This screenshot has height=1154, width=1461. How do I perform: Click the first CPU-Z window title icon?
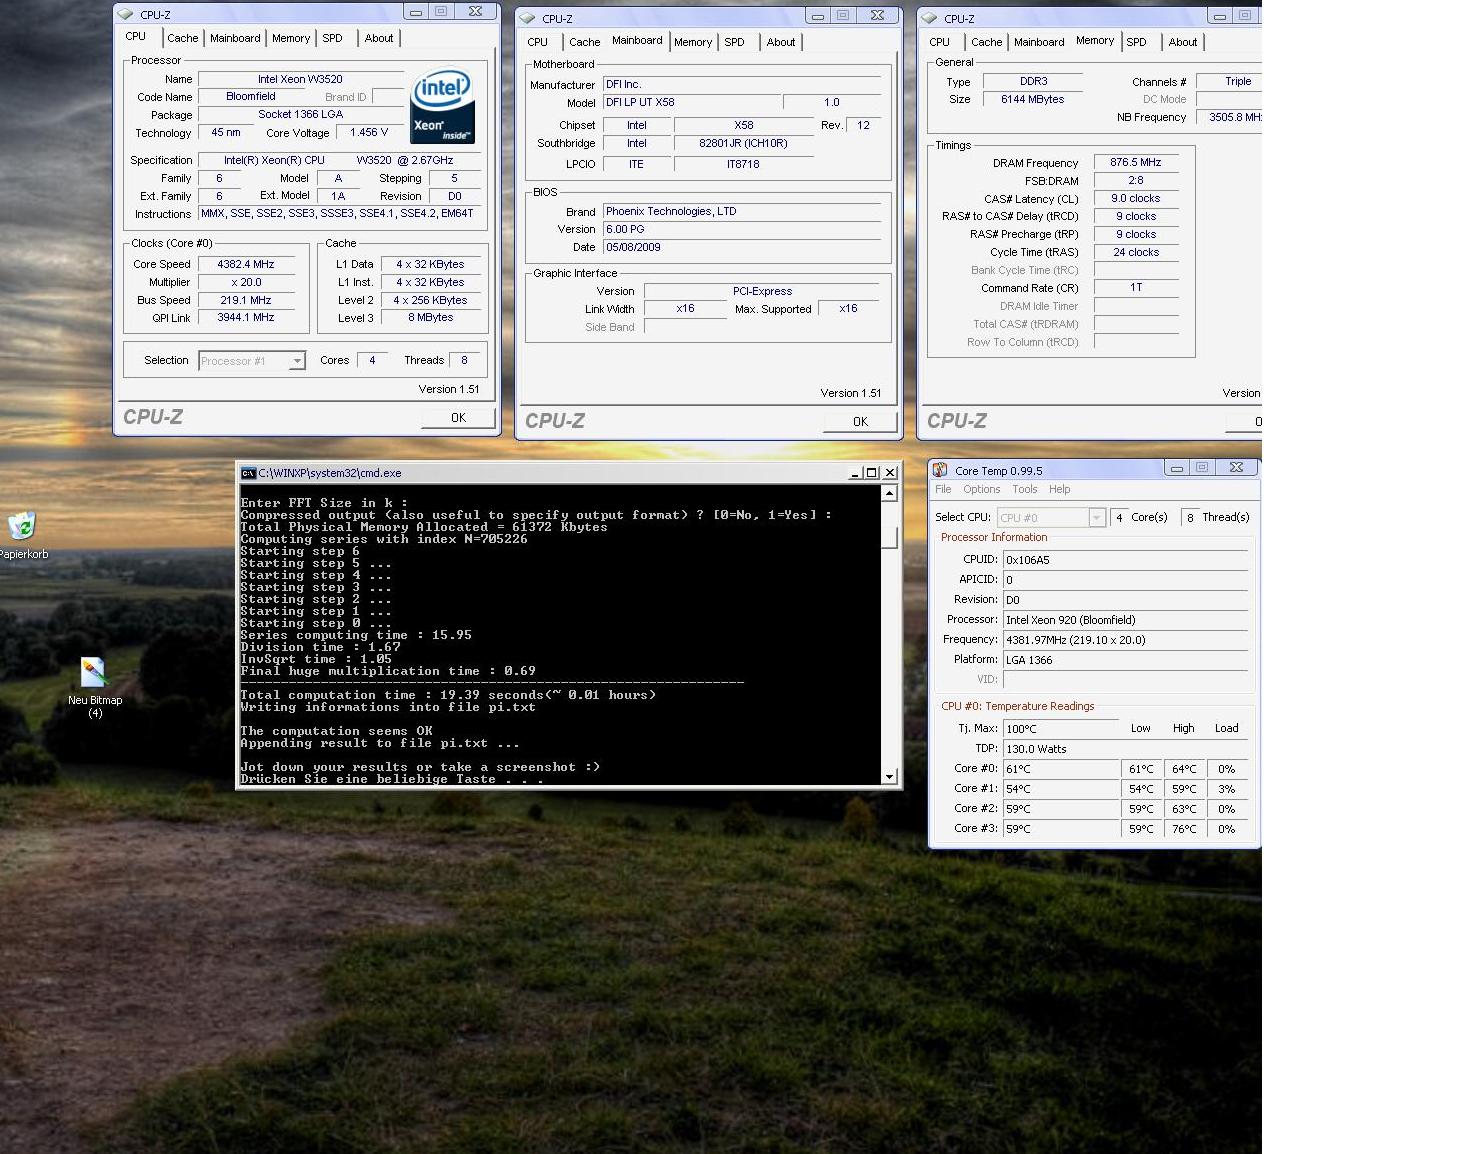coord(125,14)
